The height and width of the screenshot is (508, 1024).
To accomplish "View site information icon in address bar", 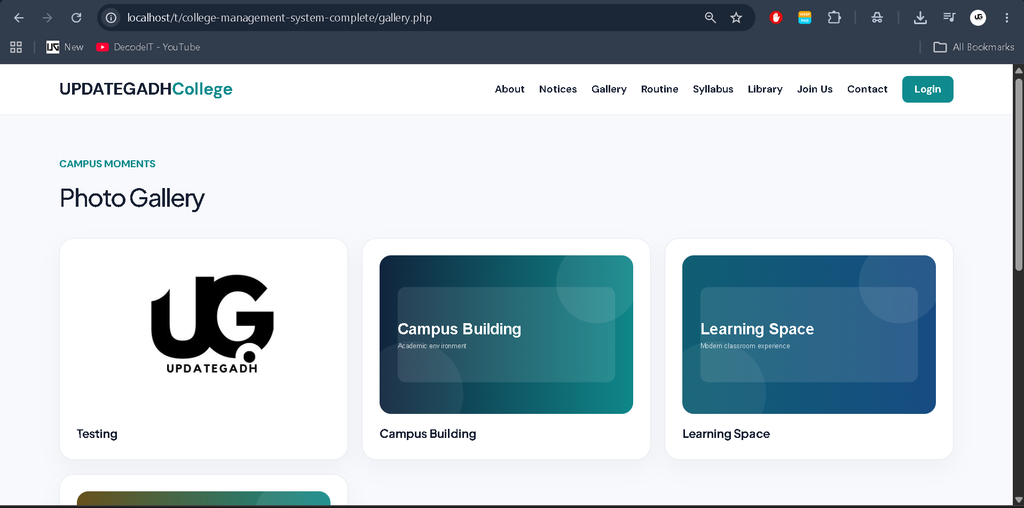I will [111, 18].
